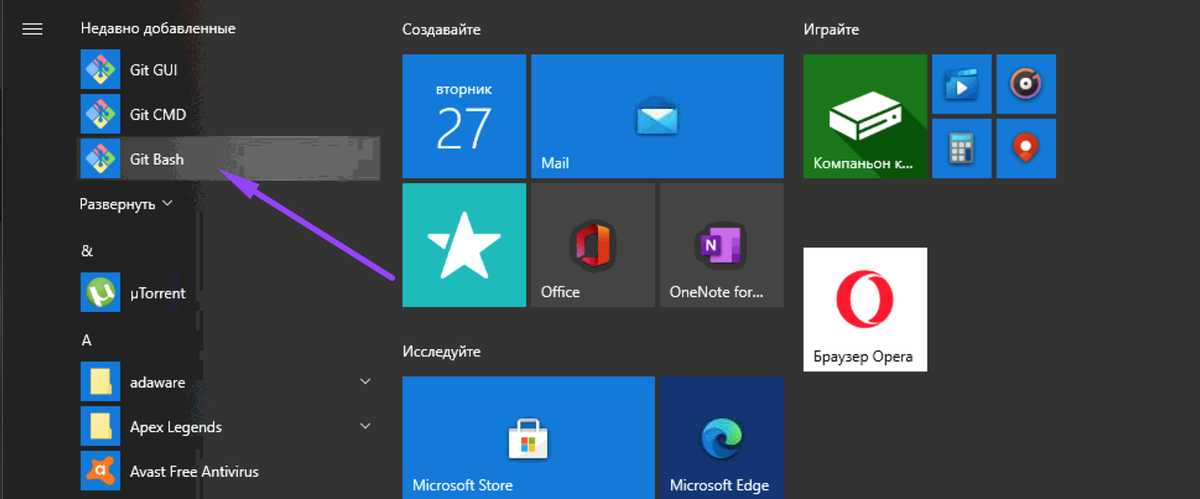Open the Xbox Компаньон консоли tile
Image resolution: width=1200 pixels, height=499 pixels.
(865, 116)
